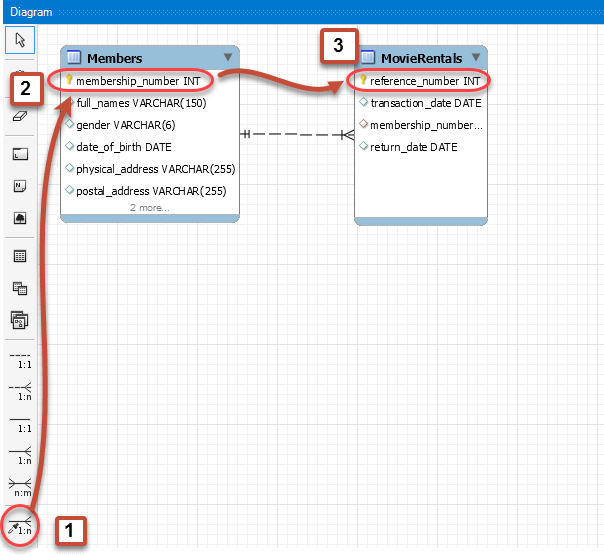The width and height of the screenshot is (604, 555).
Task: Collapse the Members table with arrow
Action: pos(227,58)
